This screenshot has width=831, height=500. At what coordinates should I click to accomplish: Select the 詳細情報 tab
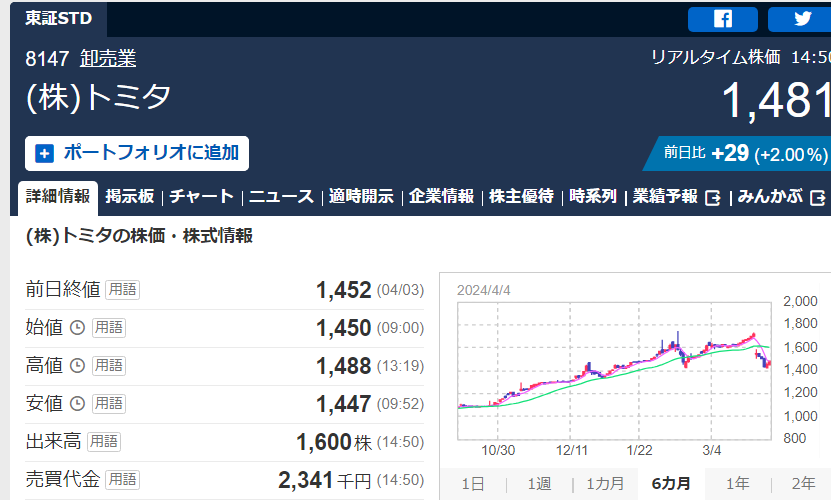[x=58, y=197]
